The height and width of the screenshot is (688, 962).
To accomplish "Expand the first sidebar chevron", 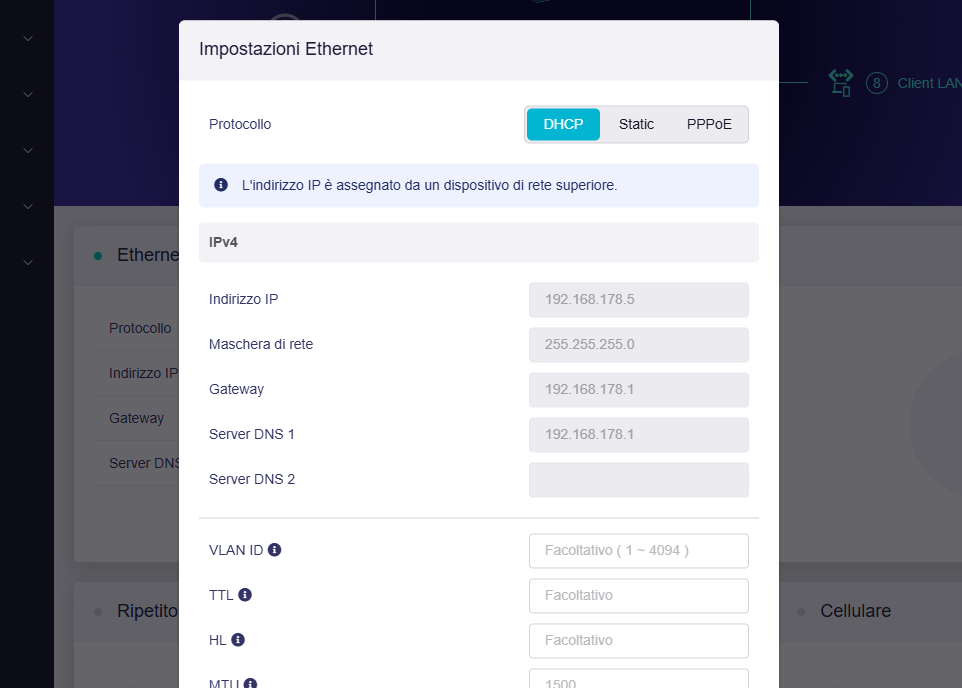I will coord(28,39).
